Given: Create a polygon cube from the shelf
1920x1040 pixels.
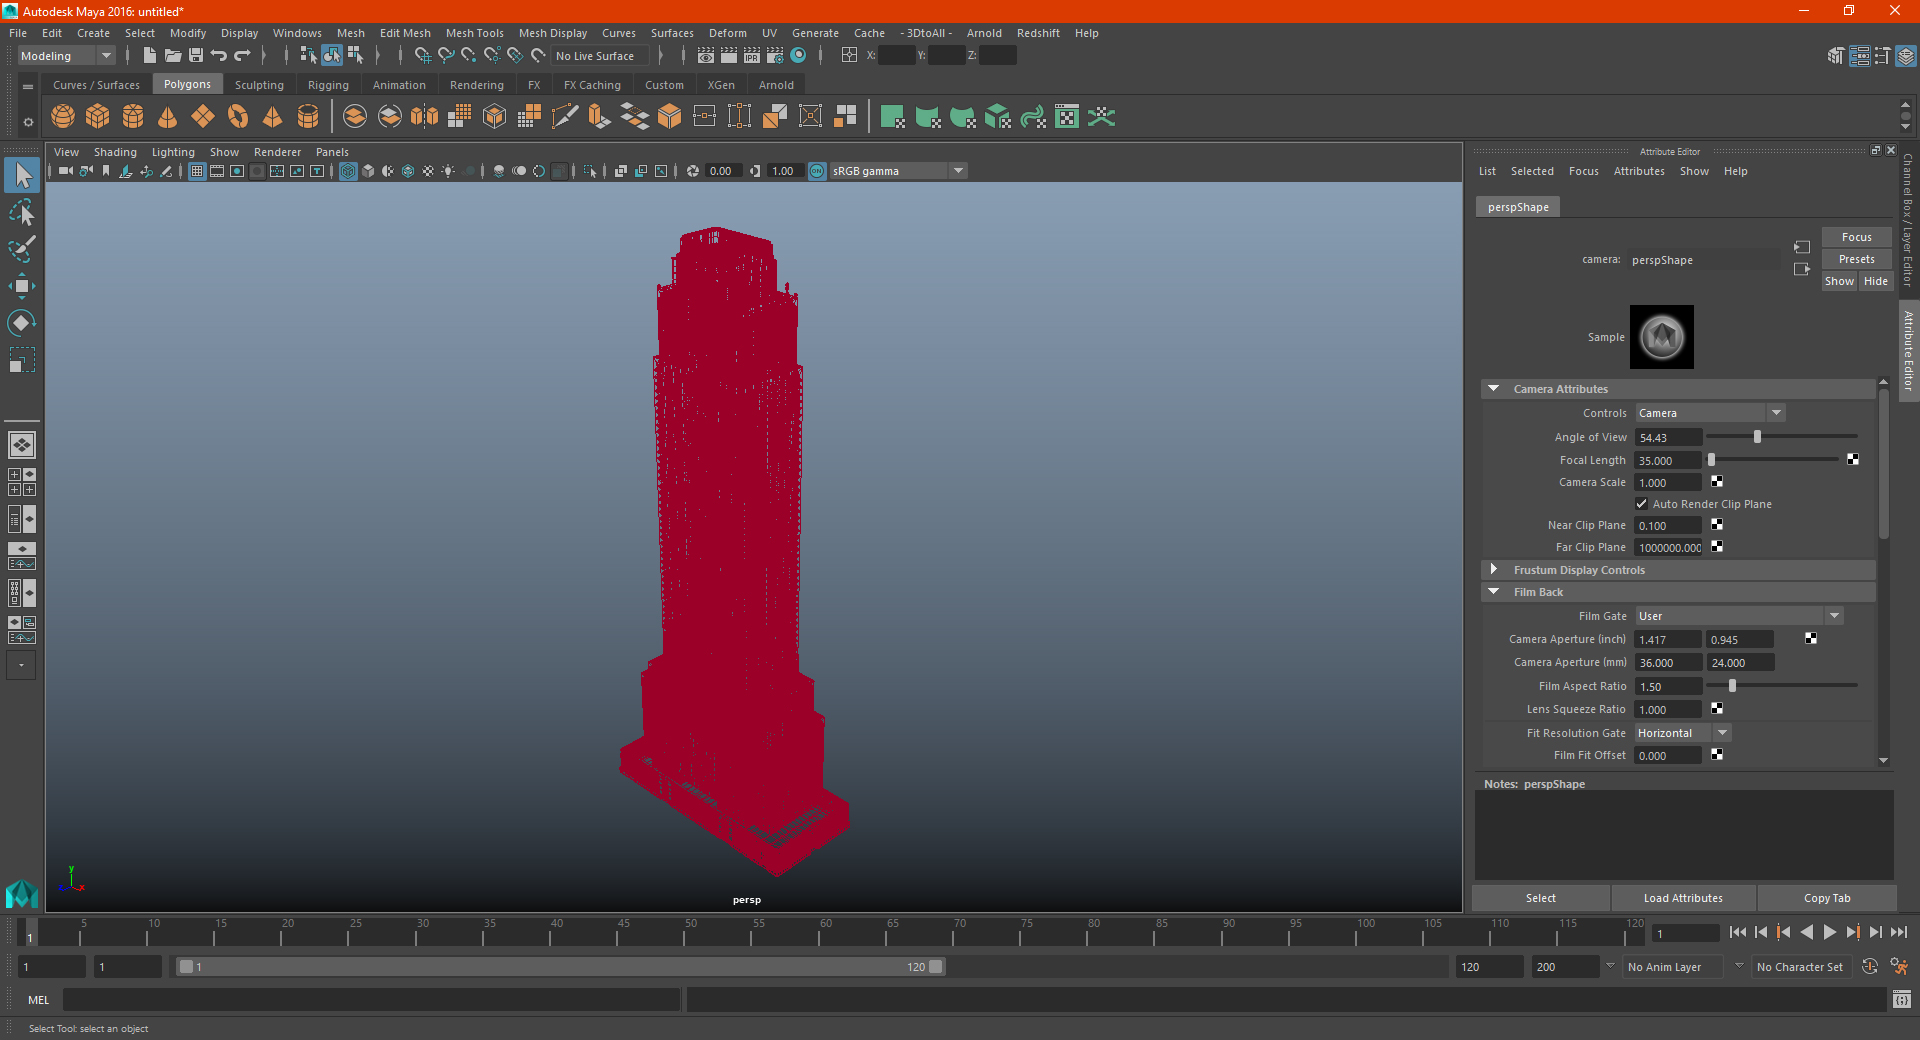Looking at the screenshot, I should pos(98,116).
